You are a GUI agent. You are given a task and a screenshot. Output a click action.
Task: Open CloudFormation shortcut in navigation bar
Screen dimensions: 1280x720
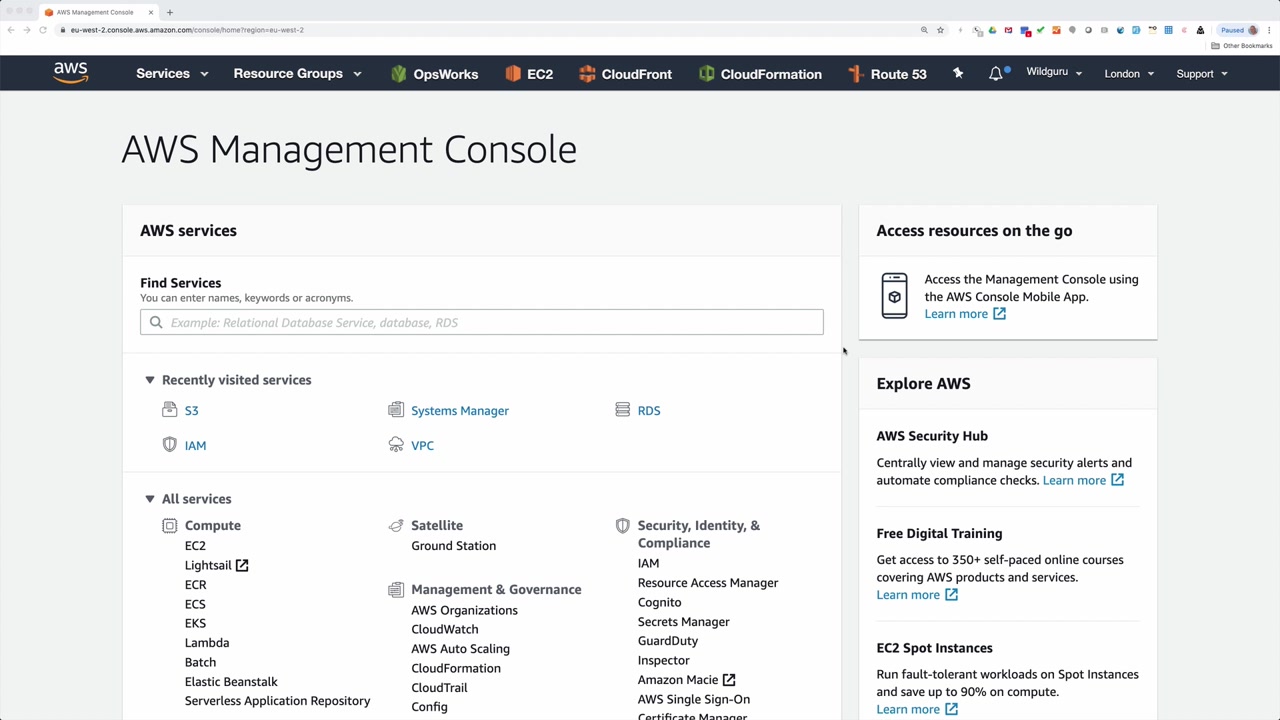click(x=760, y=74)
